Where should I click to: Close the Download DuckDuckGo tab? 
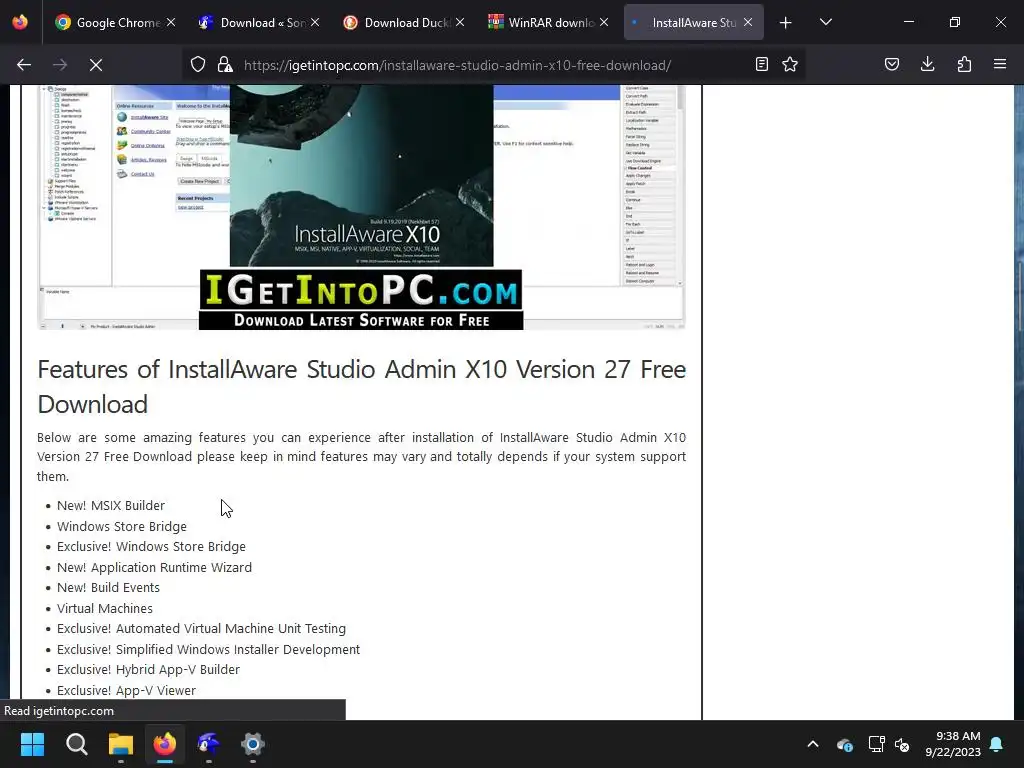pyautogui.click(x=460, y=22)
